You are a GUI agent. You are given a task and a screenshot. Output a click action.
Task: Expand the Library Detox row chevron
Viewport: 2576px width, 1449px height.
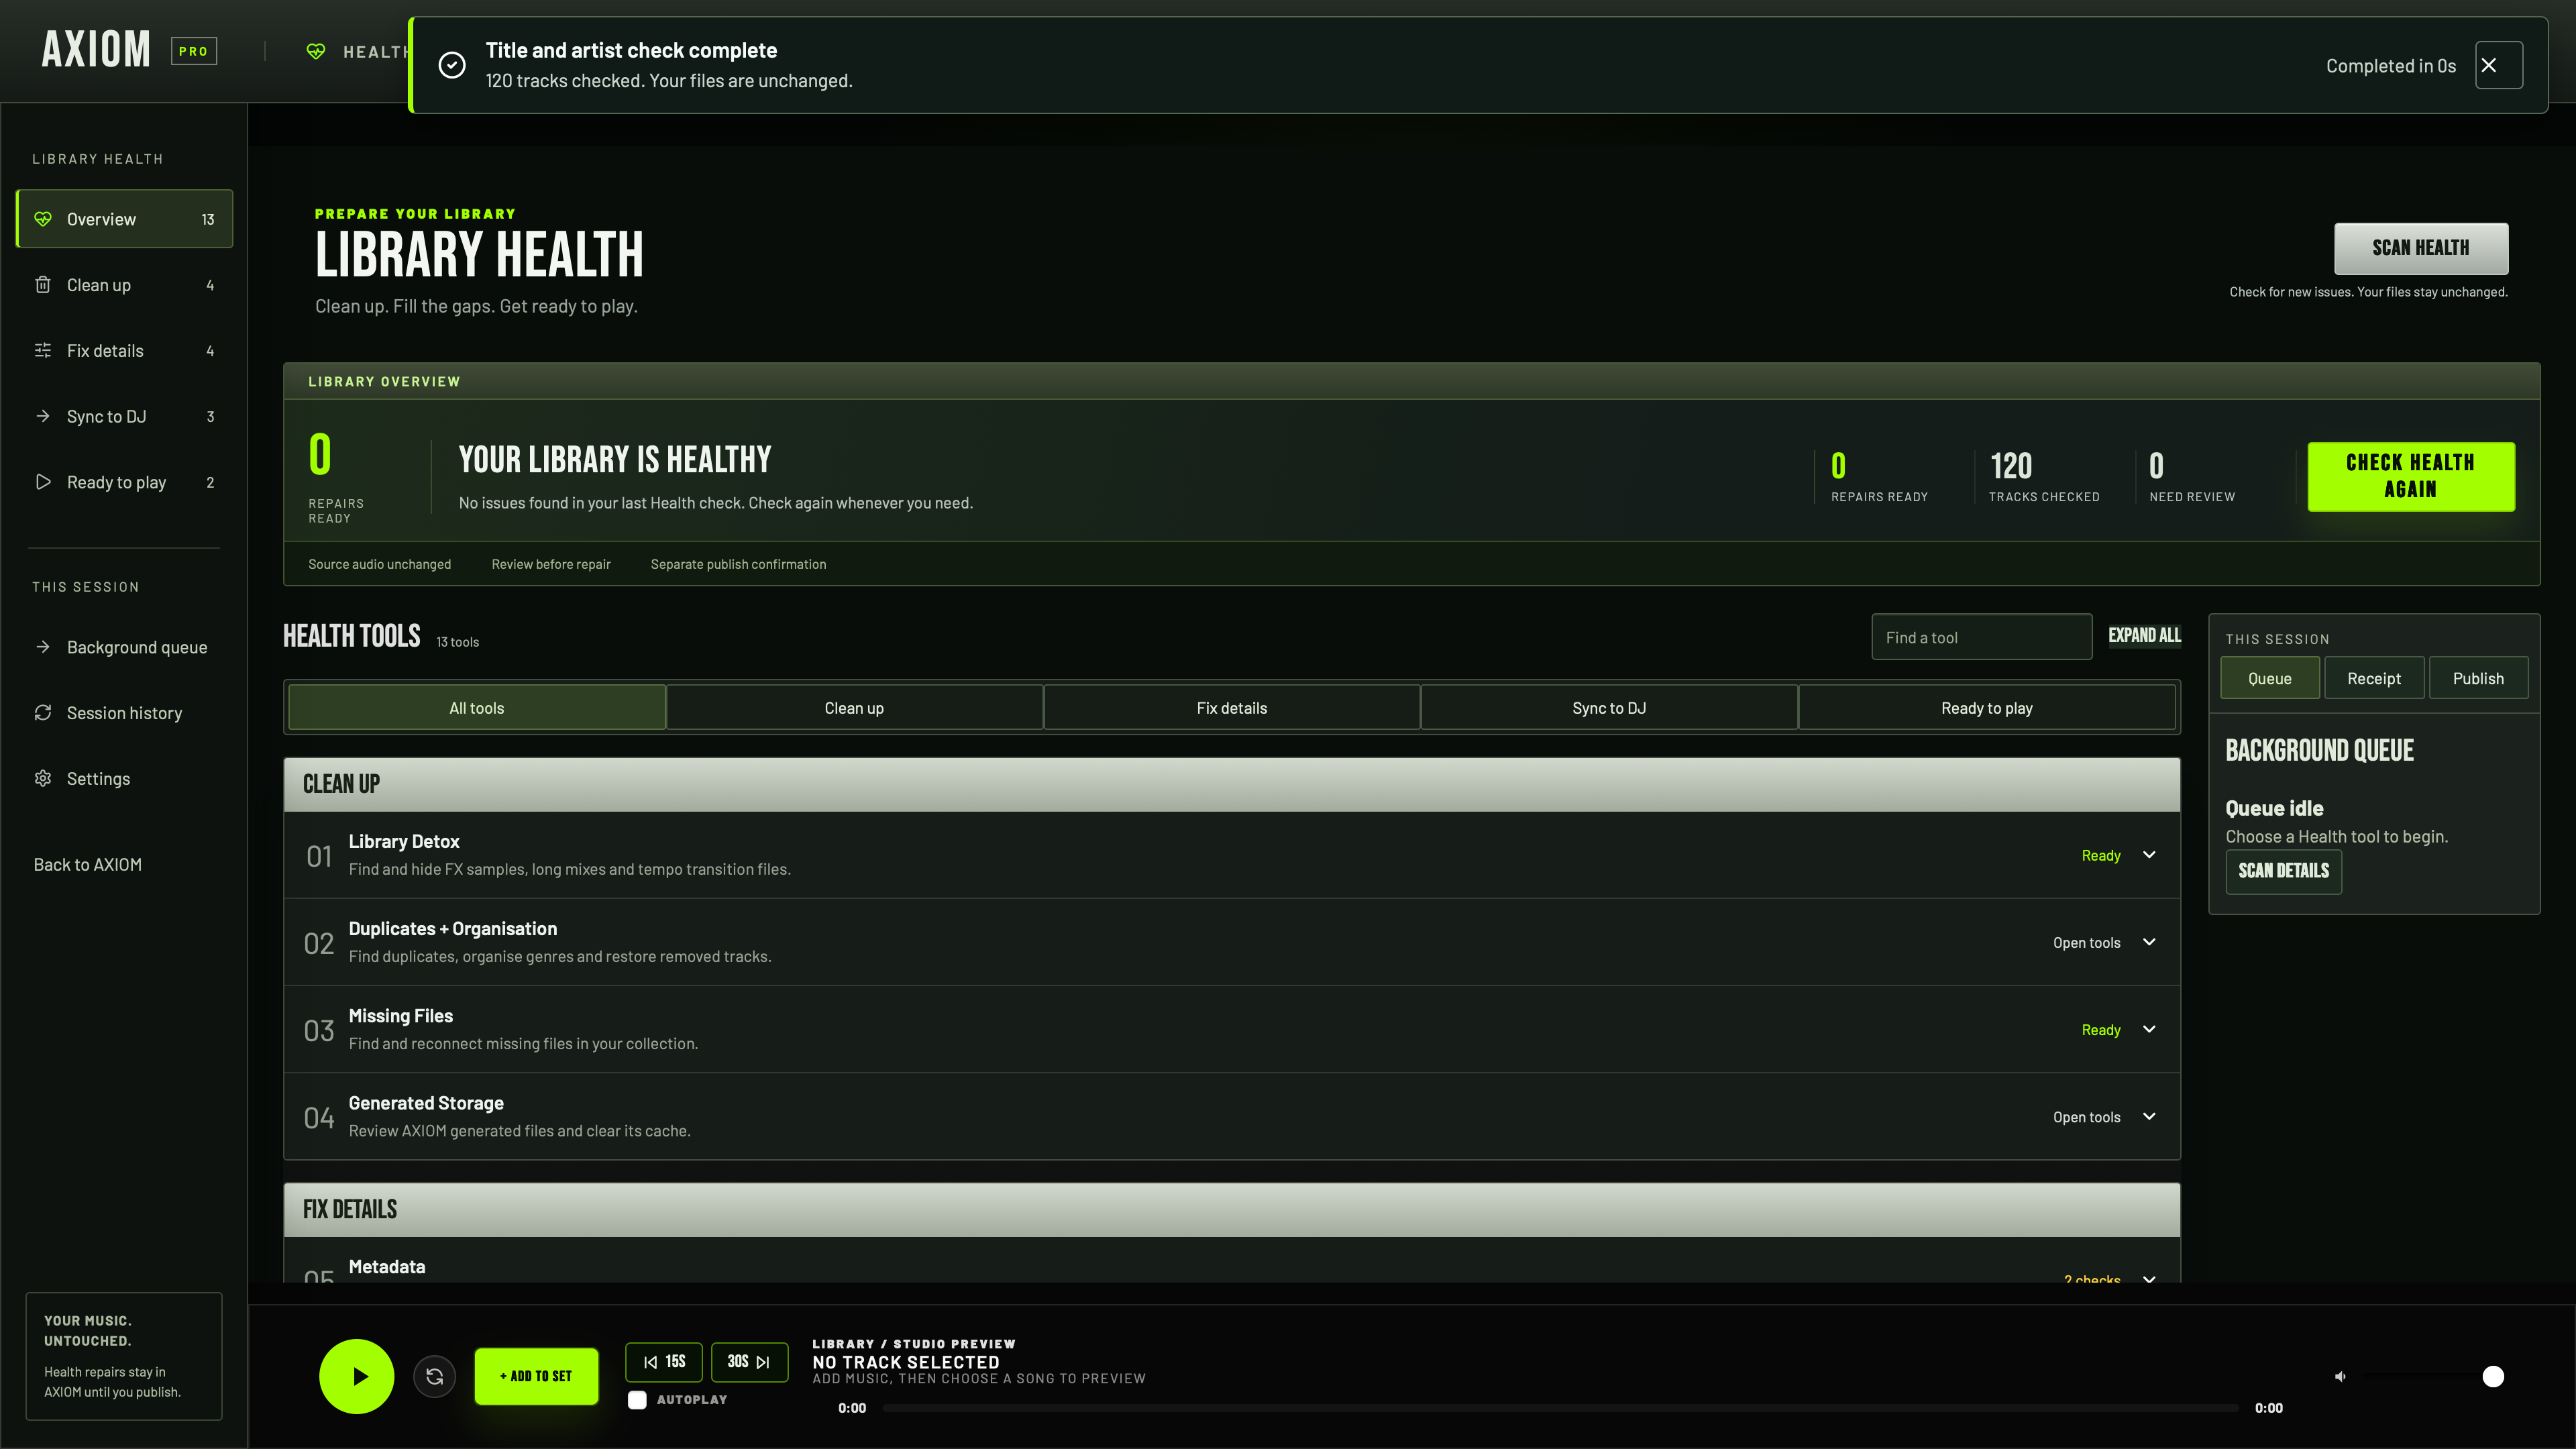point(2149,855)
